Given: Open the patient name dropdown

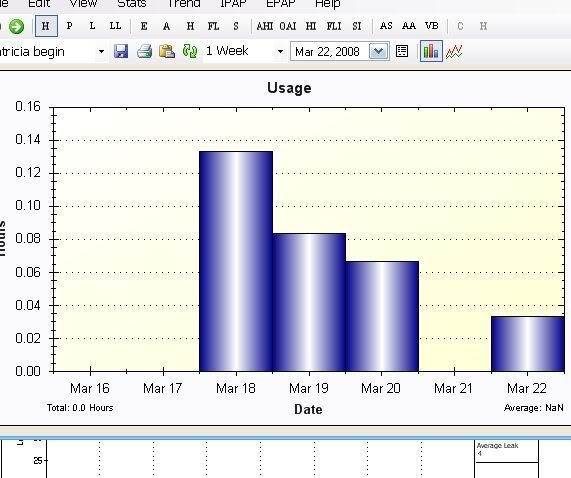Looking at the screenshot, I should click(x=101, y=51).
